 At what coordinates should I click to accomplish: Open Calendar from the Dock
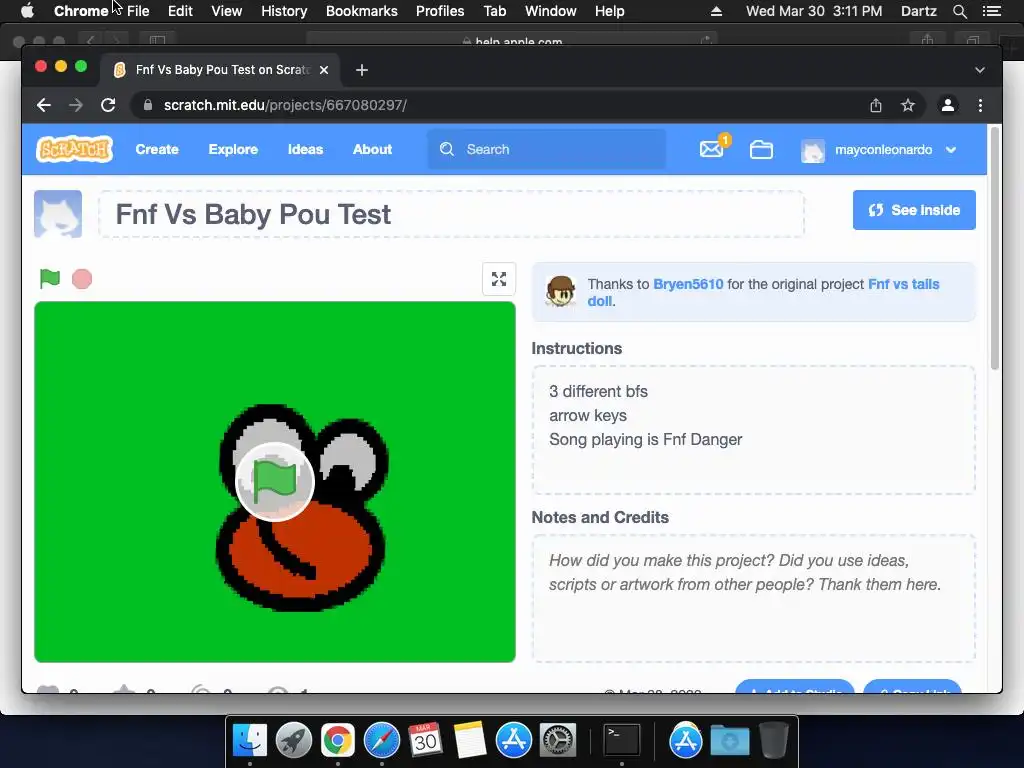426,740
